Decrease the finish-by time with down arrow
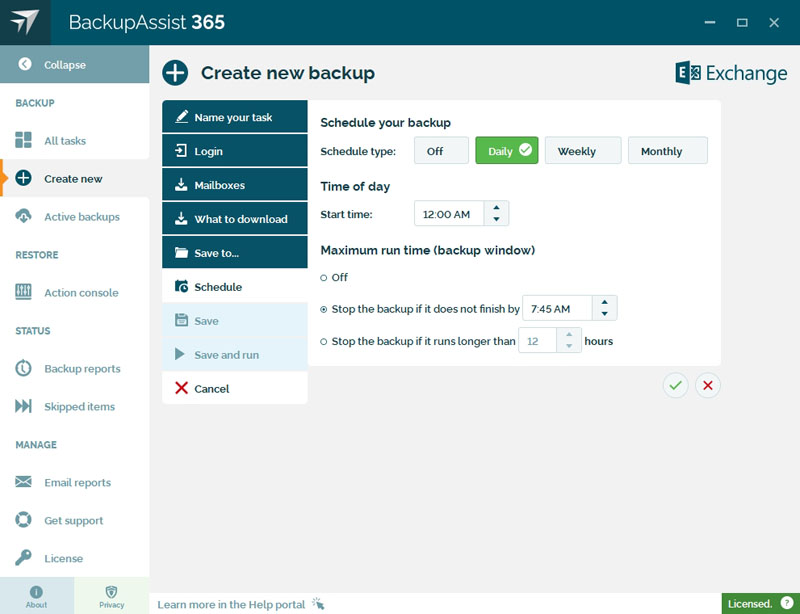This screenshot has width=800, height=614. (x=605, y=314)
